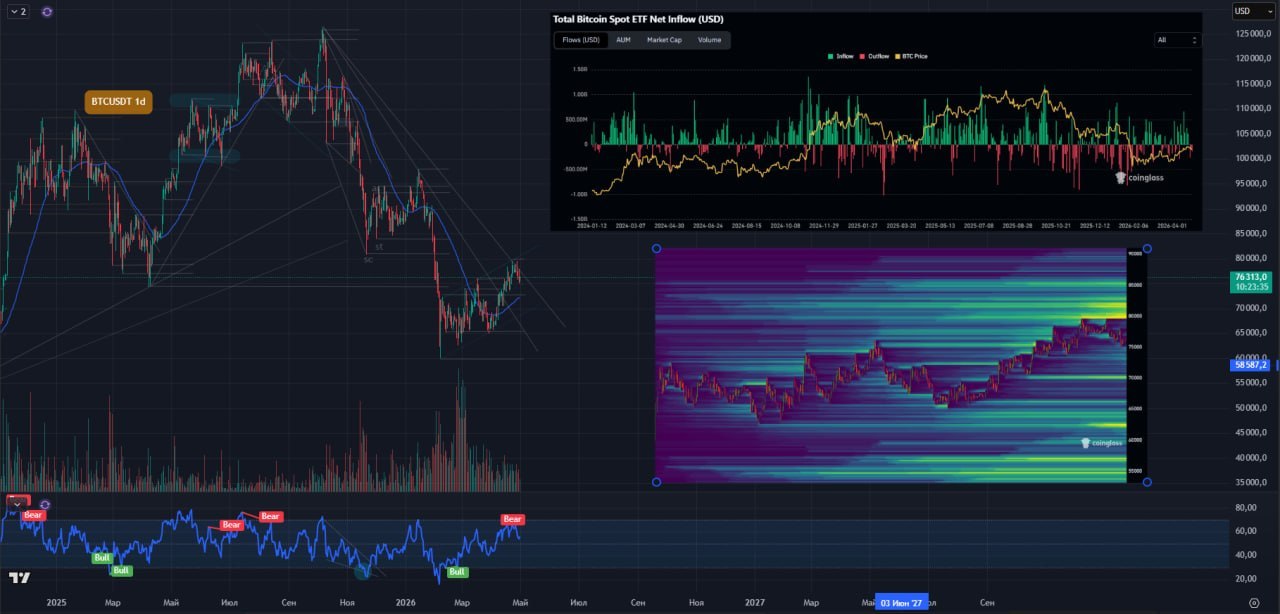
Task: Open the All time range dropdown
Action: (1176, 40)
